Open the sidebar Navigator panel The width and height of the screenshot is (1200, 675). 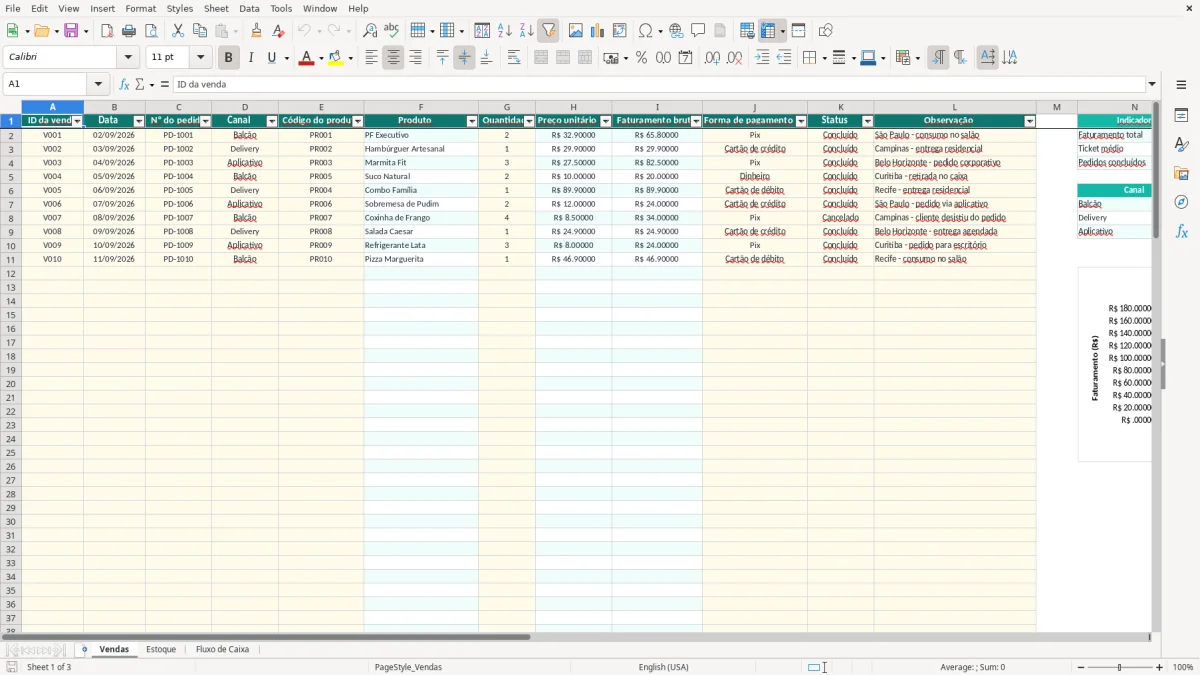pyautogui.click(x=1181, y=202)
